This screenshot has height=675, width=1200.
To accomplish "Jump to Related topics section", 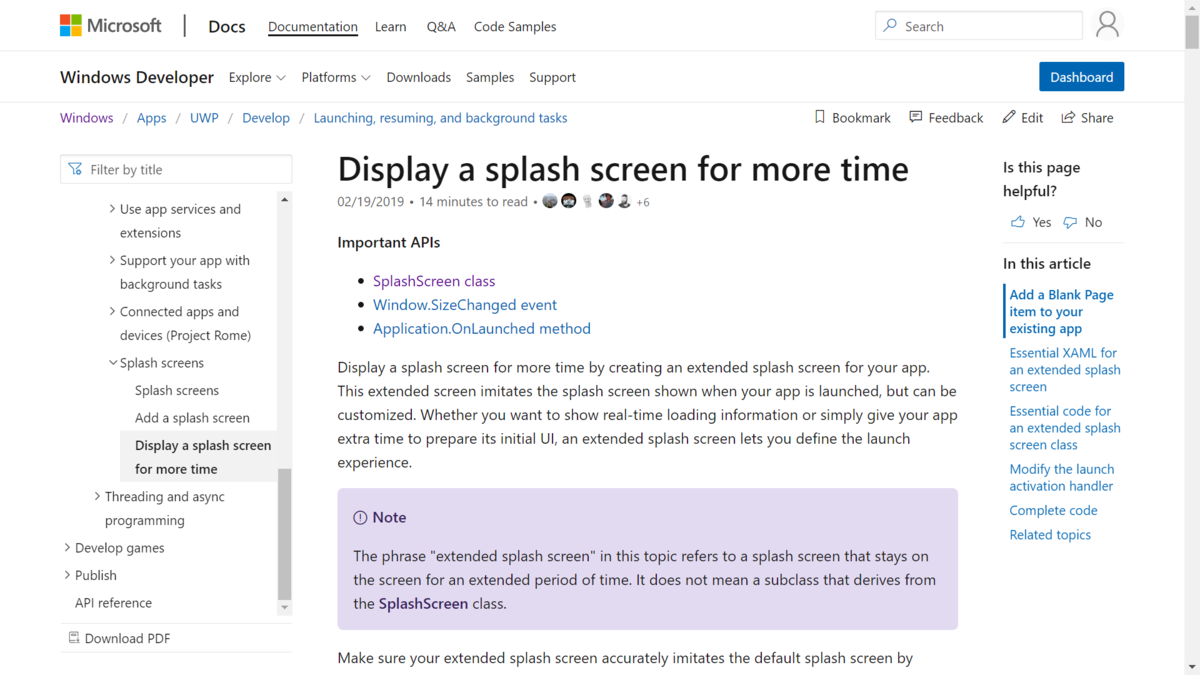I will coord(1050,535).
